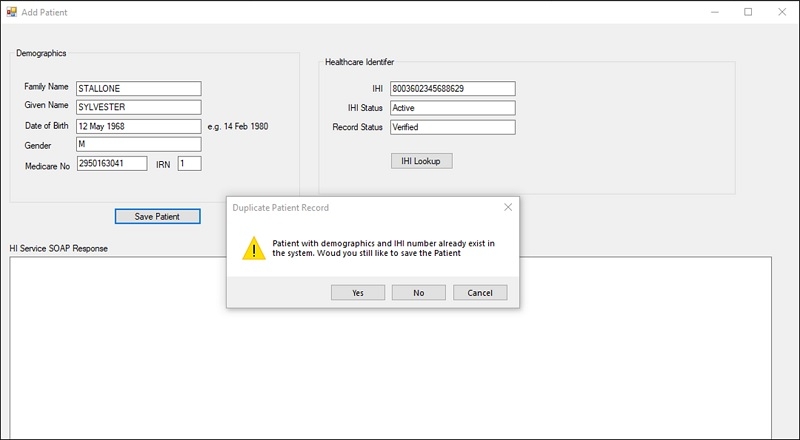800x440 pixels.
Task: Click the 'Date of Birth' label
Action: point(46,126)
